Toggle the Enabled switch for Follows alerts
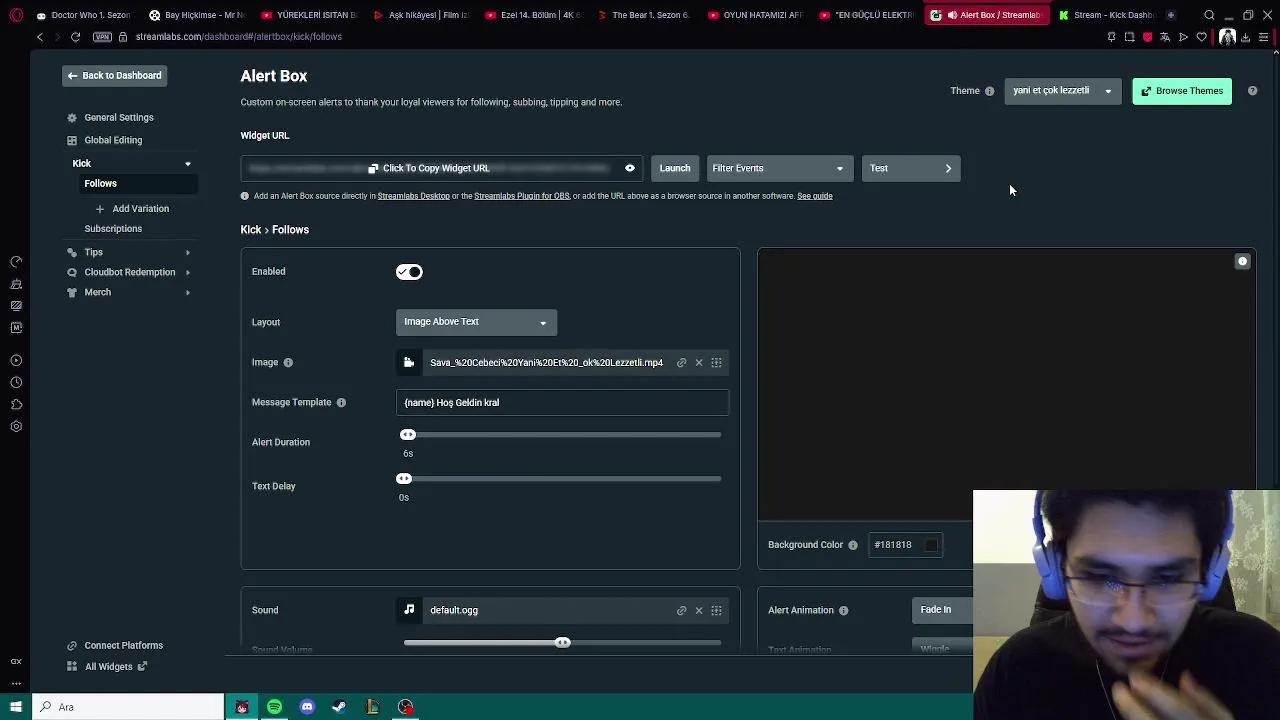 (x=409, y=272)
